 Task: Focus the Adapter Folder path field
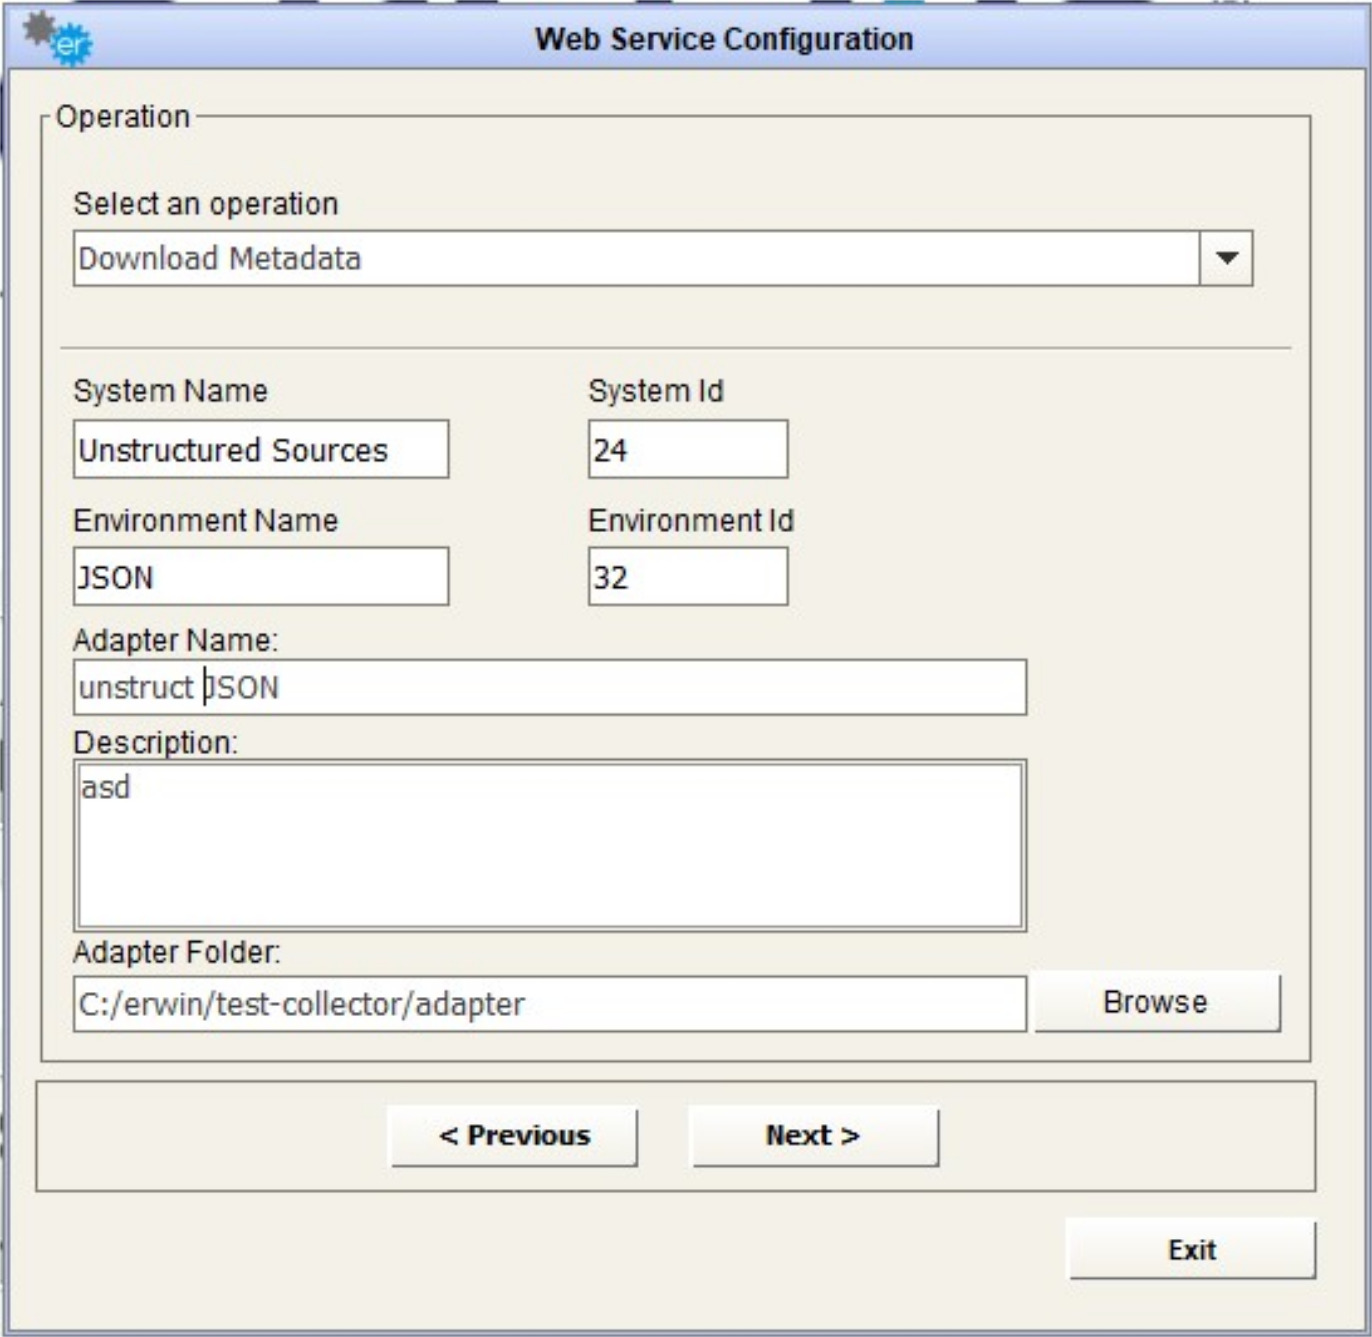[549, 1004]
